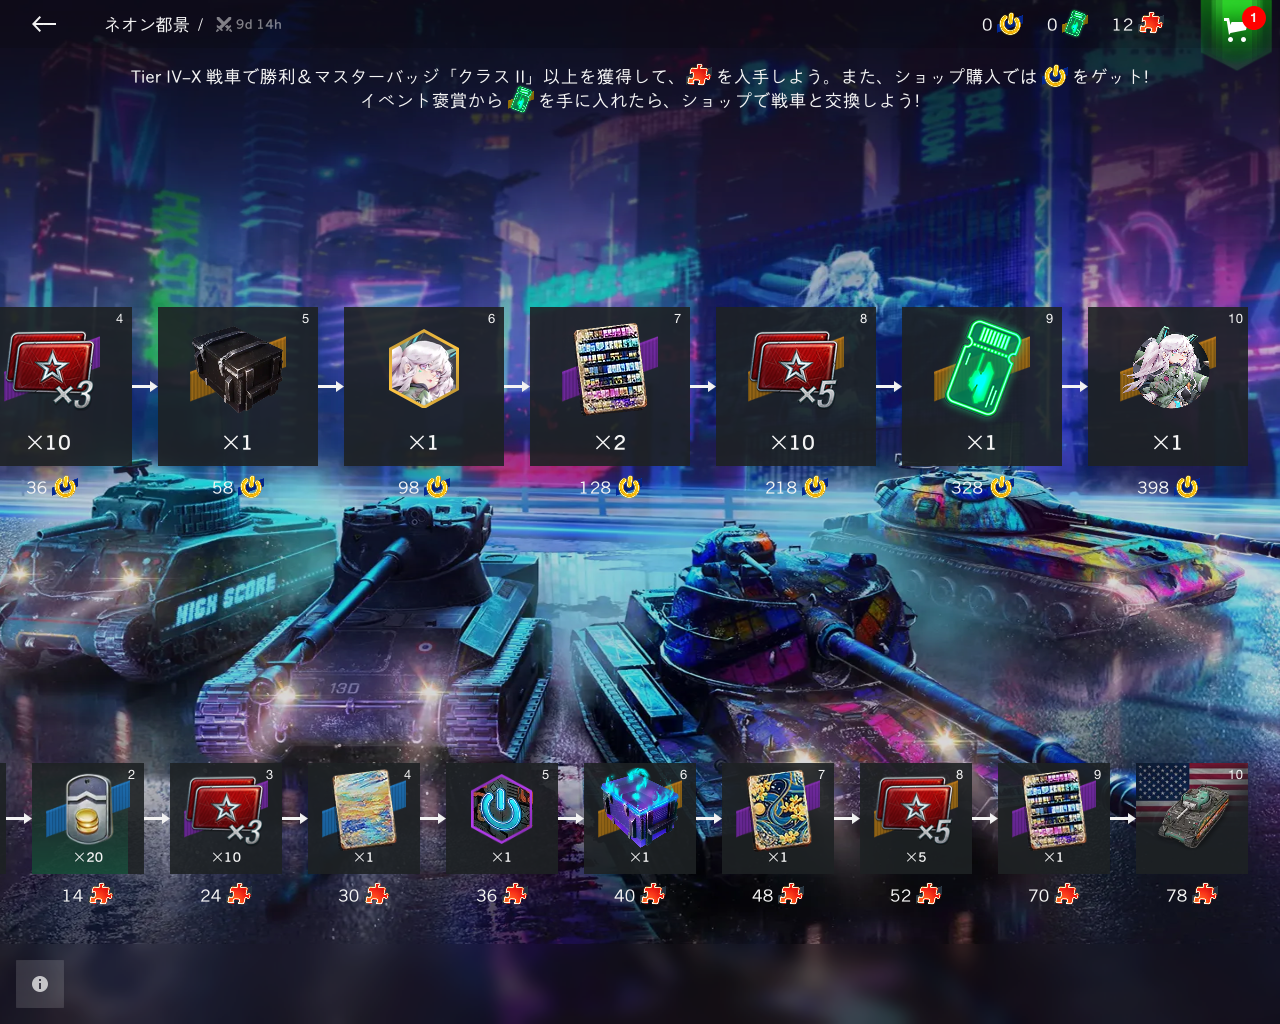Select bottom stage 8 x5 booster reward
Viewport: 1280px width, 1024px height.
[x=916, y=818]
